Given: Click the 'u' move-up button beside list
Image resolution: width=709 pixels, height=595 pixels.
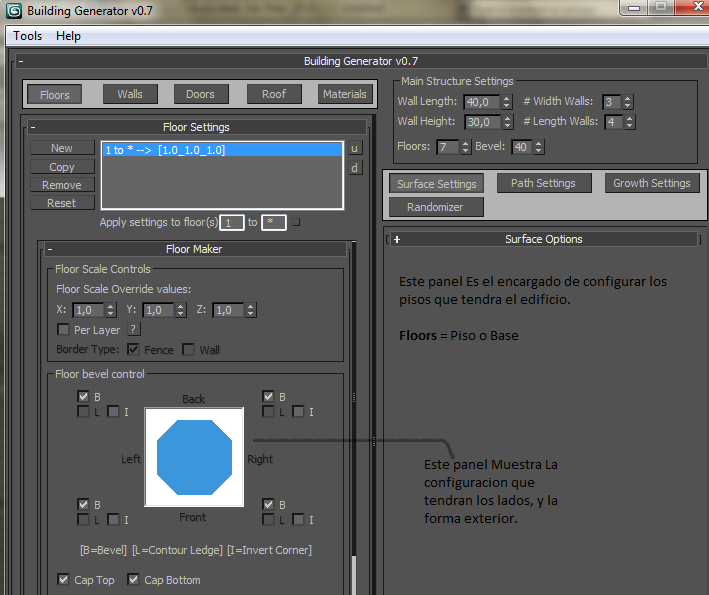Looking at the screenshot, I should (354, 148).
